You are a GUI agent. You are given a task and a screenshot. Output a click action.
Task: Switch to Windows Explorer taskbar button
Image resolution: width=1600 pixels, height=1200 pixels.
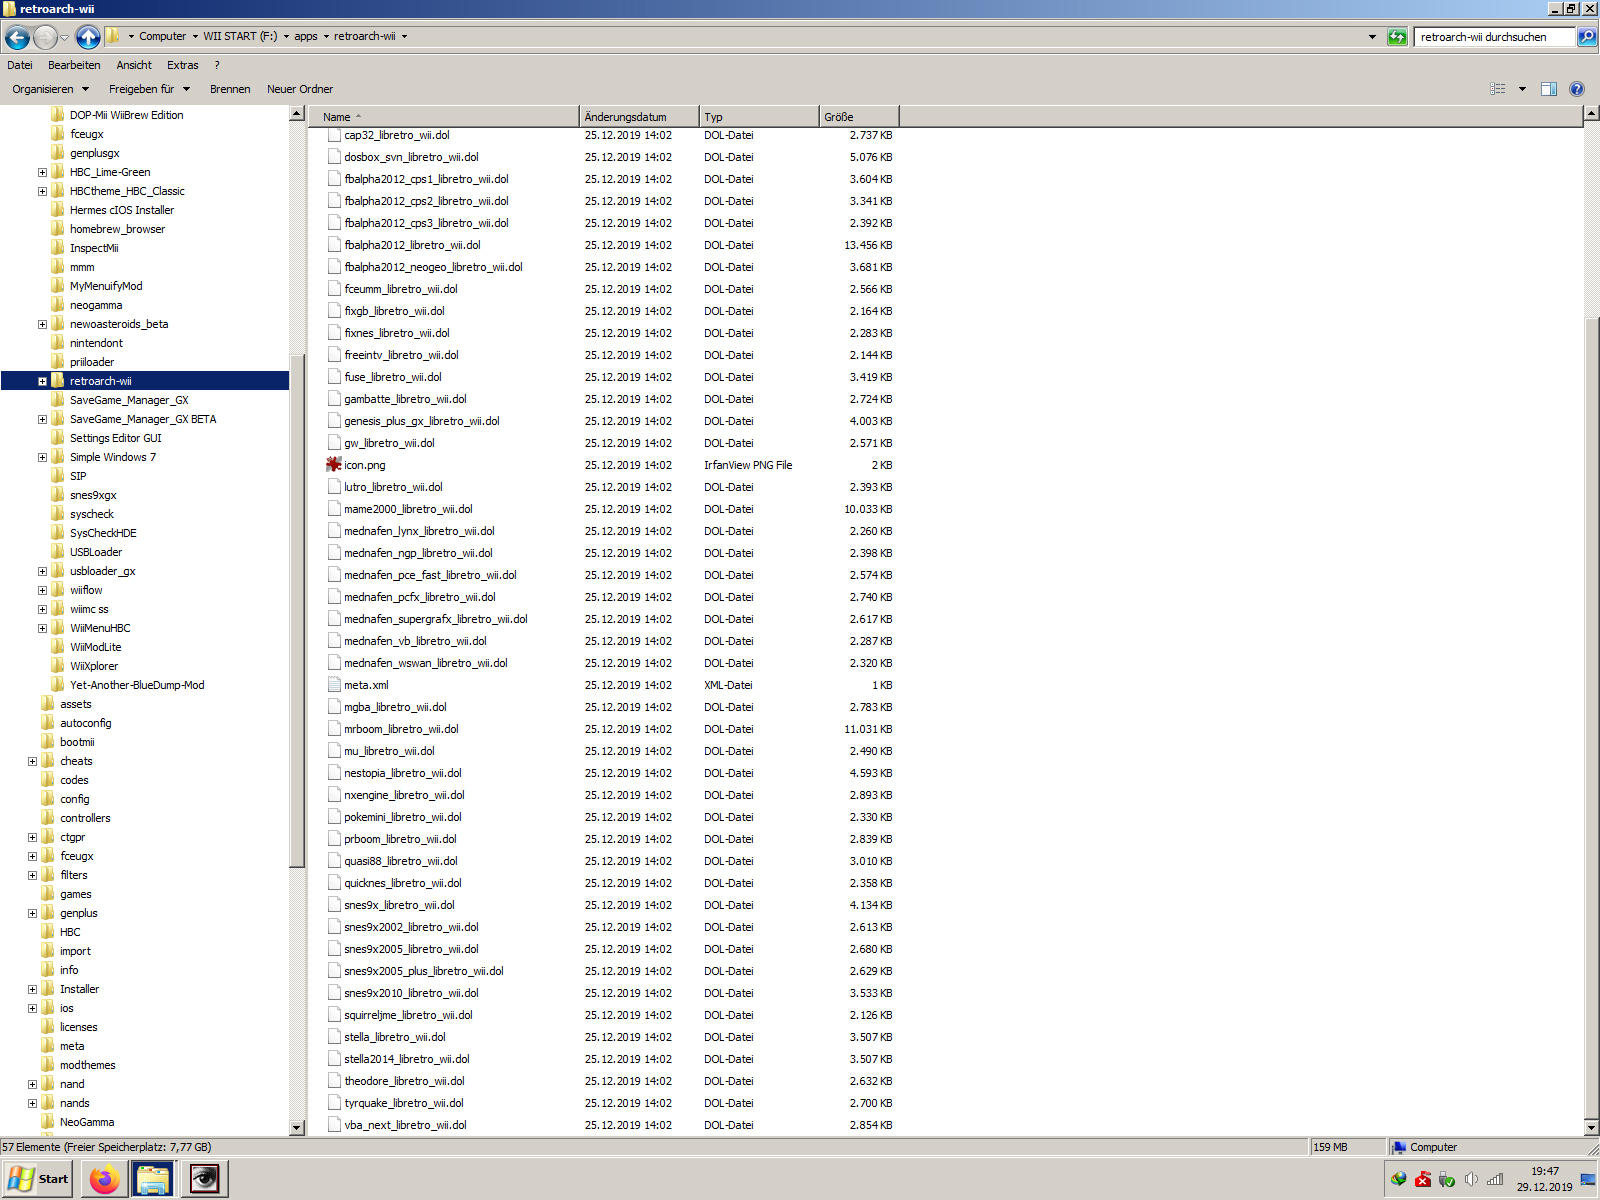(x=153, y=1179)
